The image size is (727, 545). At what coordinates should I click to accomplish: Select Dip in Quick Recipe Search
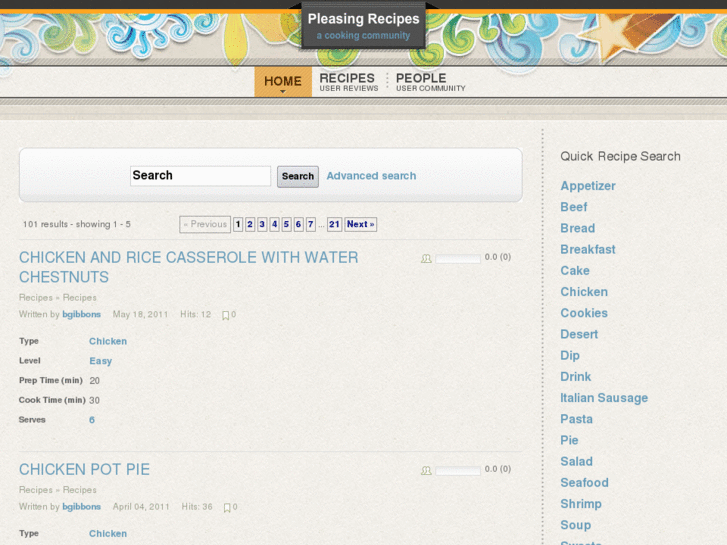click(x=570, y=356)
